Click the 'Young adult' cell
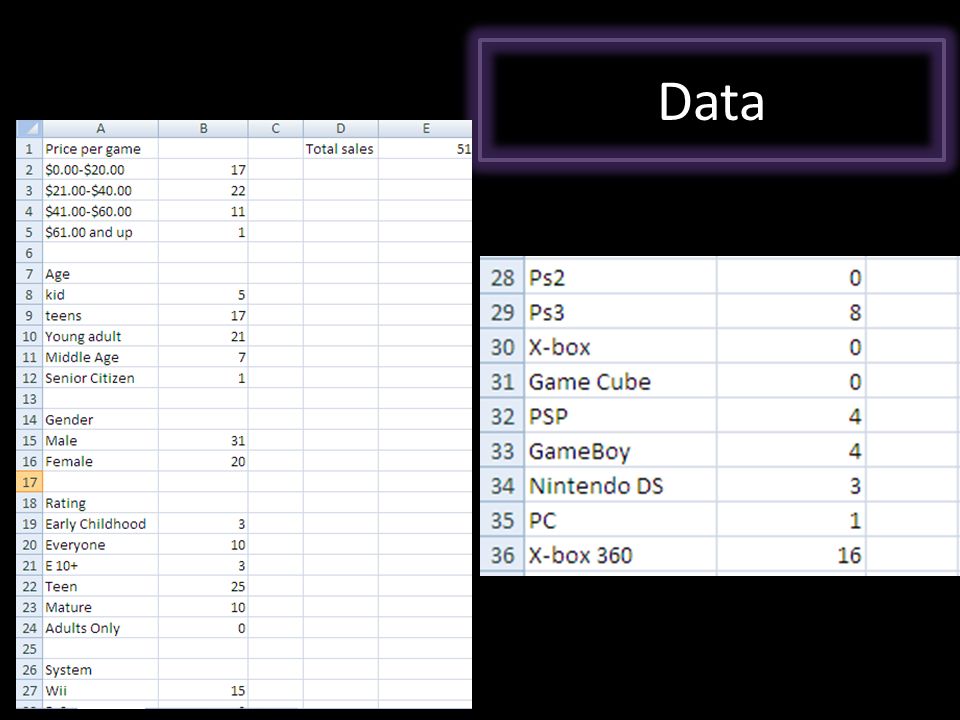This screenshot has height=720, width=960. tap(100, 336)
